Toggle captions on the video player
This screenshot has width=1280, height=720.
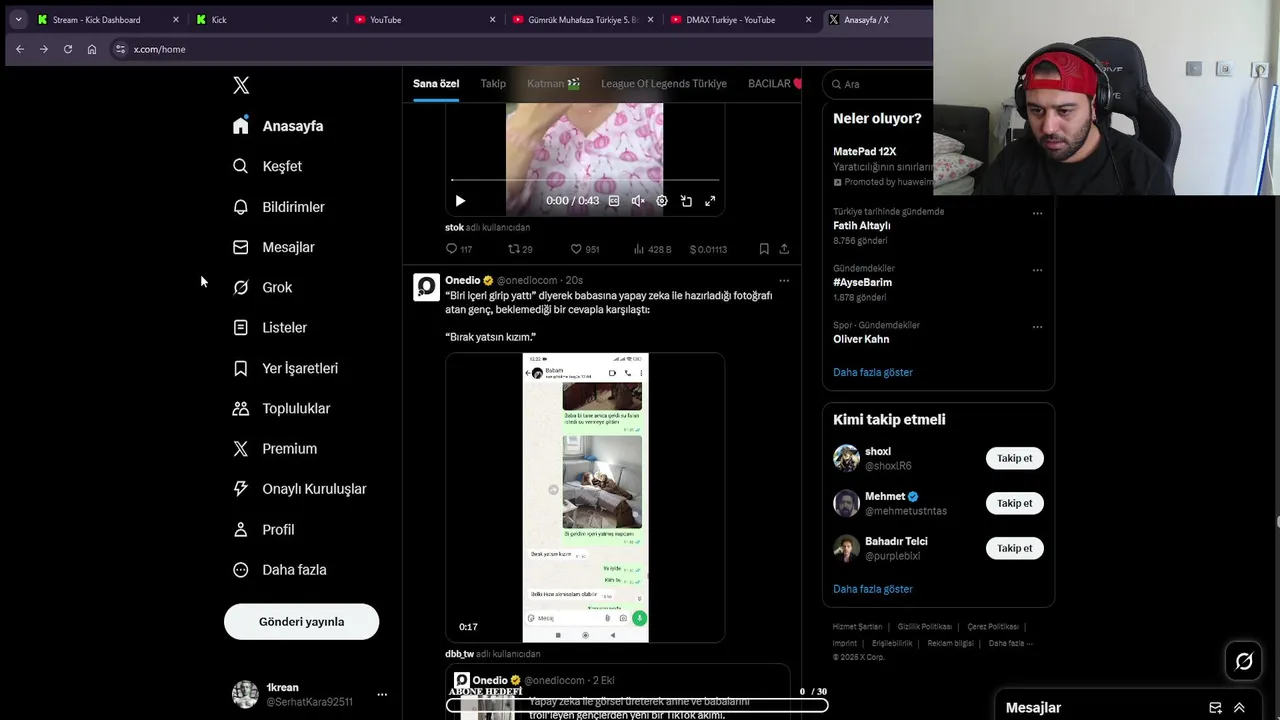[614, 201]
